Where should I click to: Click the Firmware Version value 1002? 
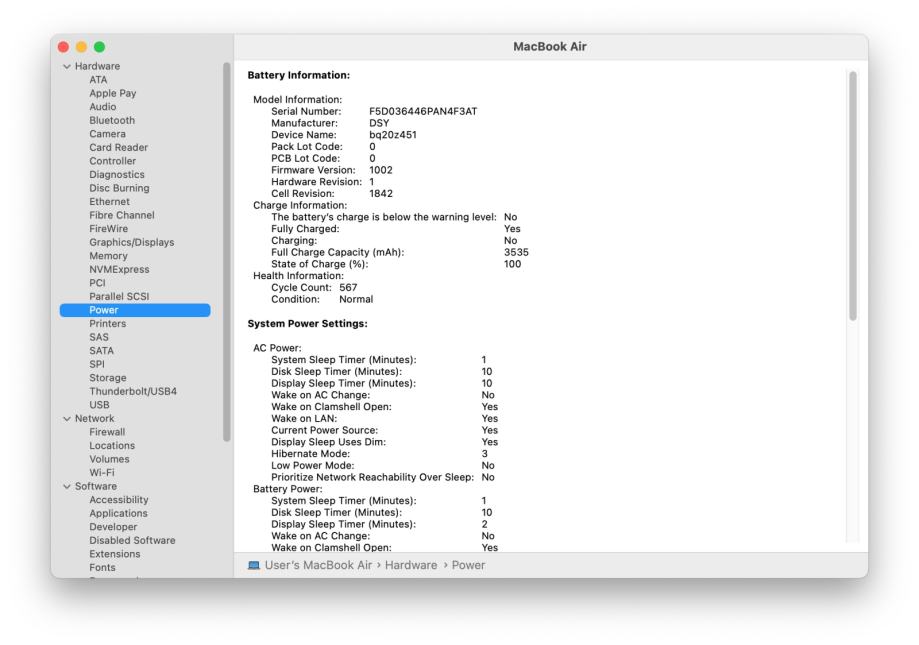tap(381, 170)
